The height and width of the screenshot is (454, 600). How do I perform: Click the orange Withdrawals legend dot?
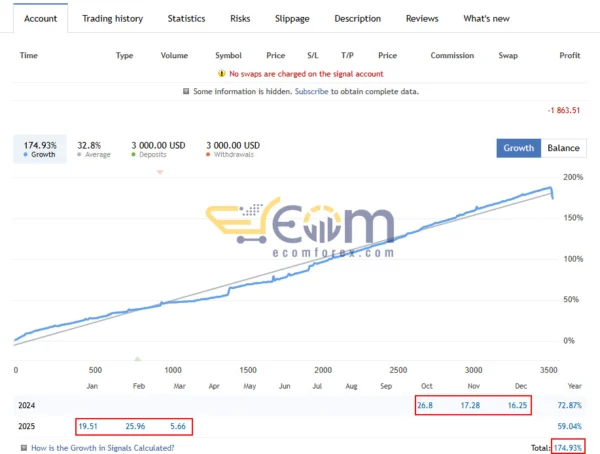point(209,156)
